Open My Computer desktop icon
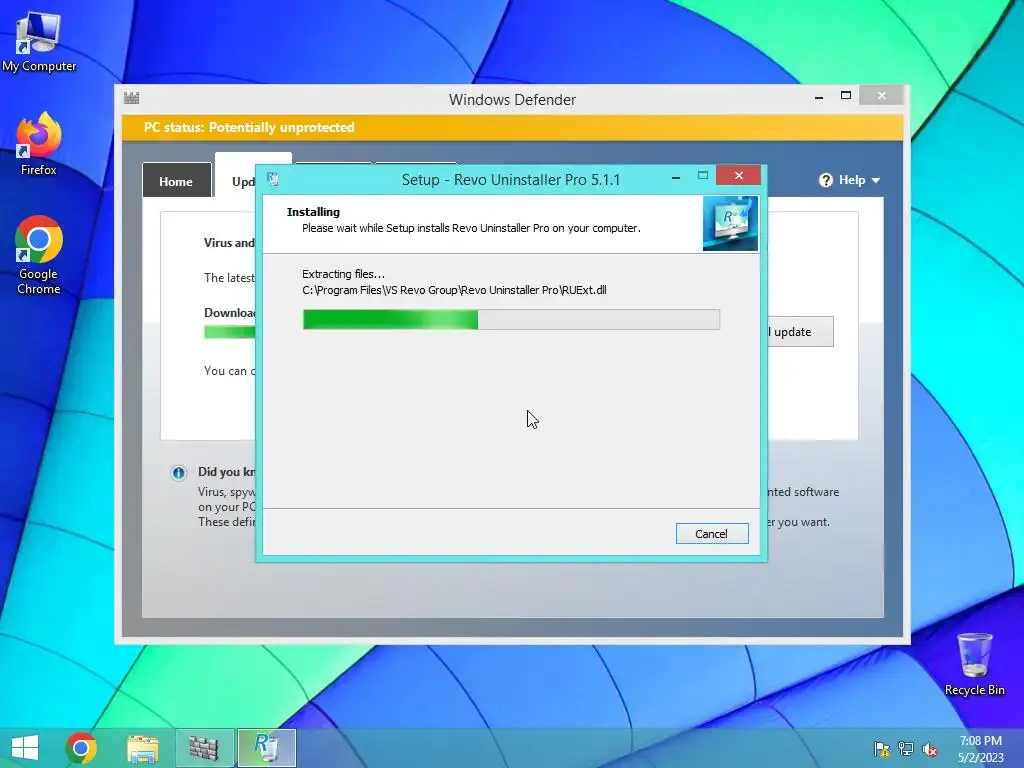This screenshot has width=1024, height=768. click(x=39, y=42)
